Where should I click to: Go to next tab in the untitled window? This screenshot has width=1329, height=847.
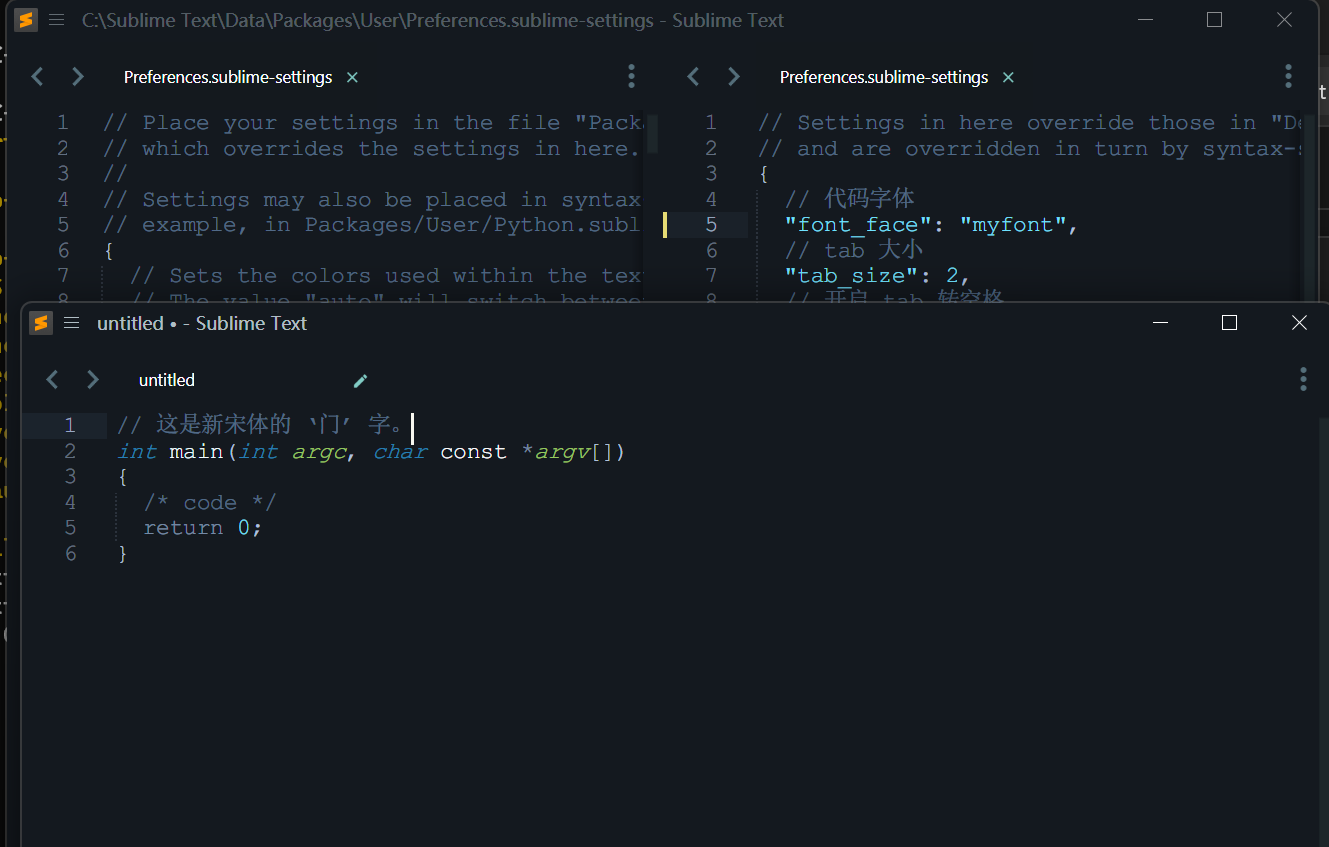(93, 379)
